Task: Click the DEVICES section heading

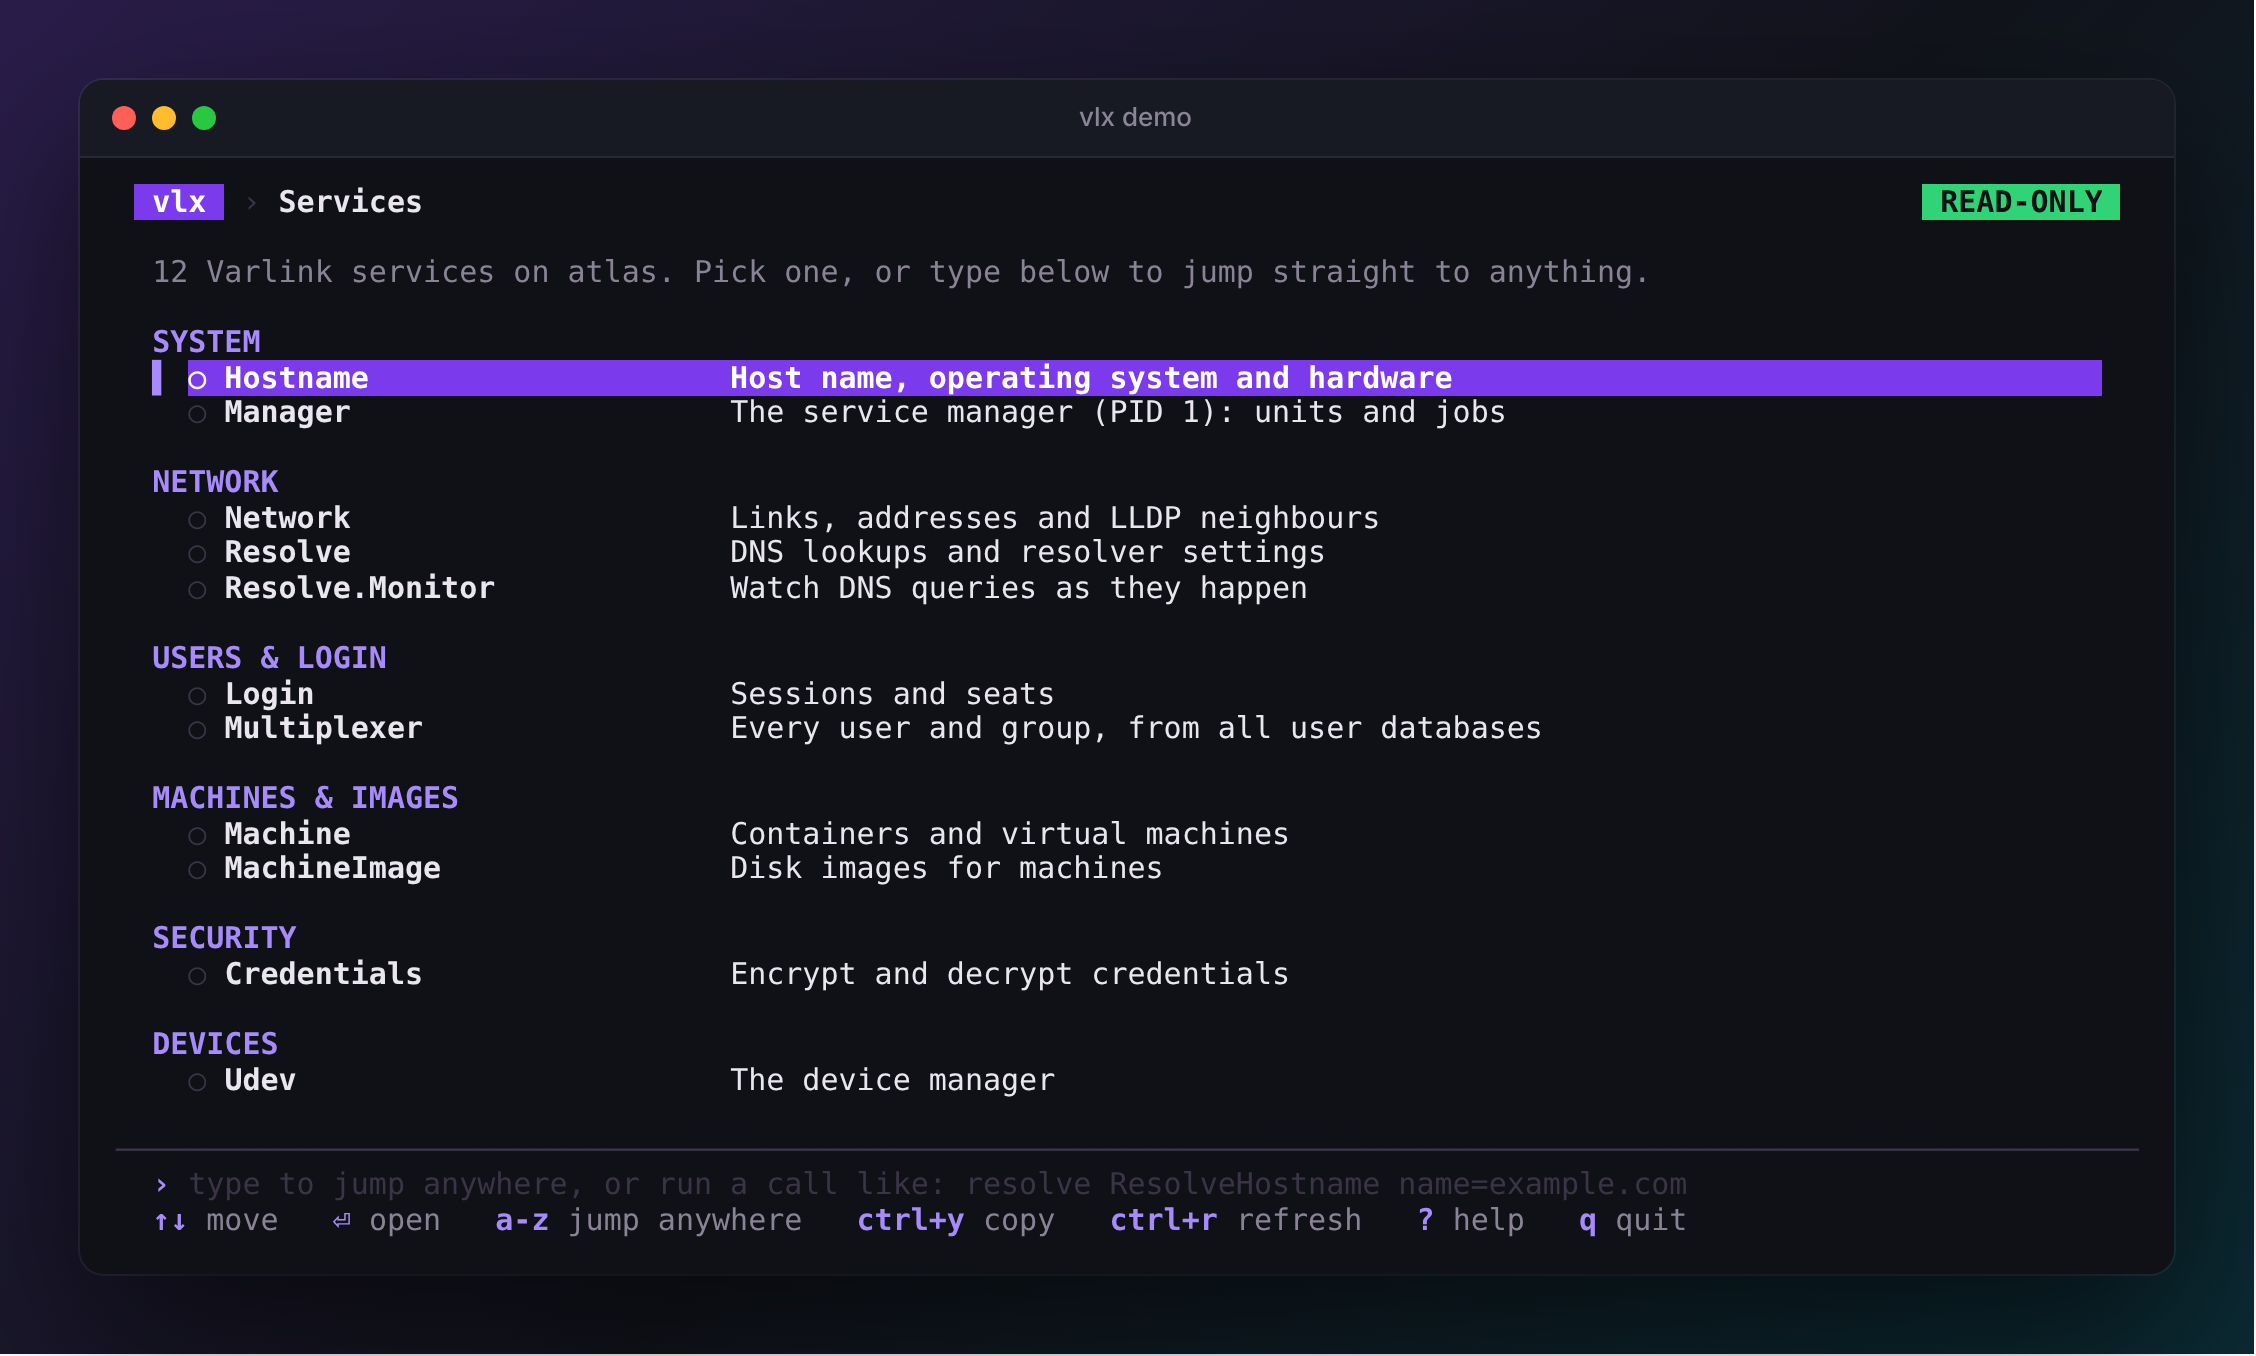Action: click(x=215, y=1044)
